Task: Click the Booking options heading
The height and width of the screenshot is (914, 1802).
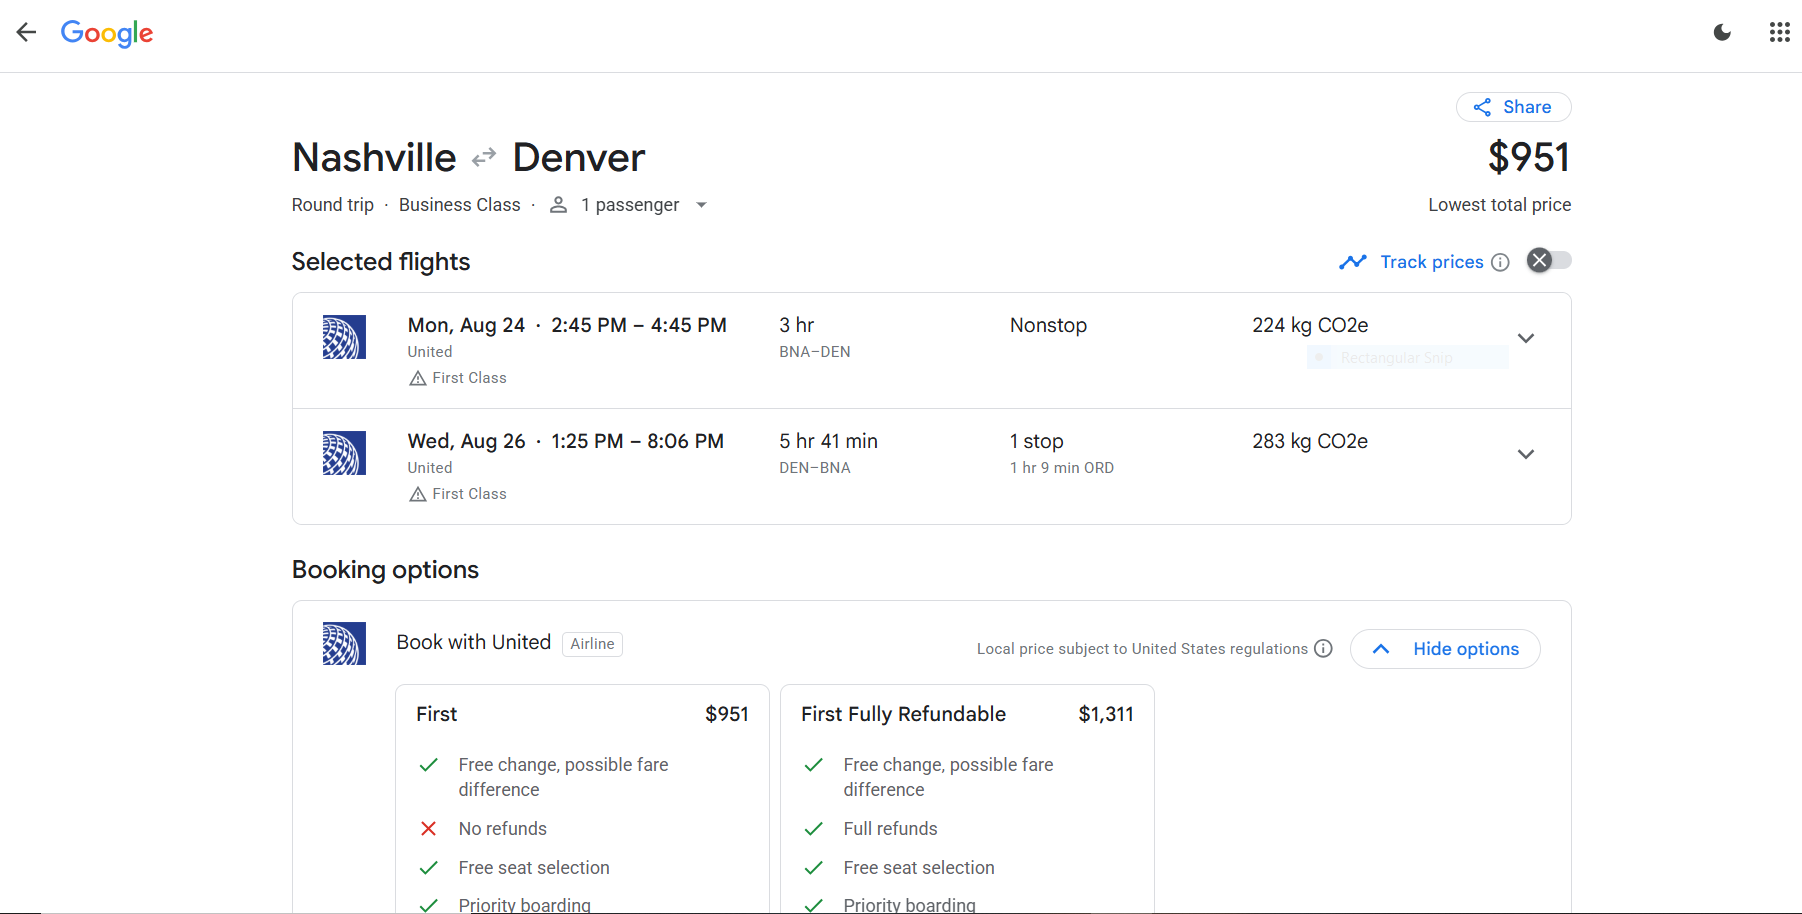Action: [385, 569]
